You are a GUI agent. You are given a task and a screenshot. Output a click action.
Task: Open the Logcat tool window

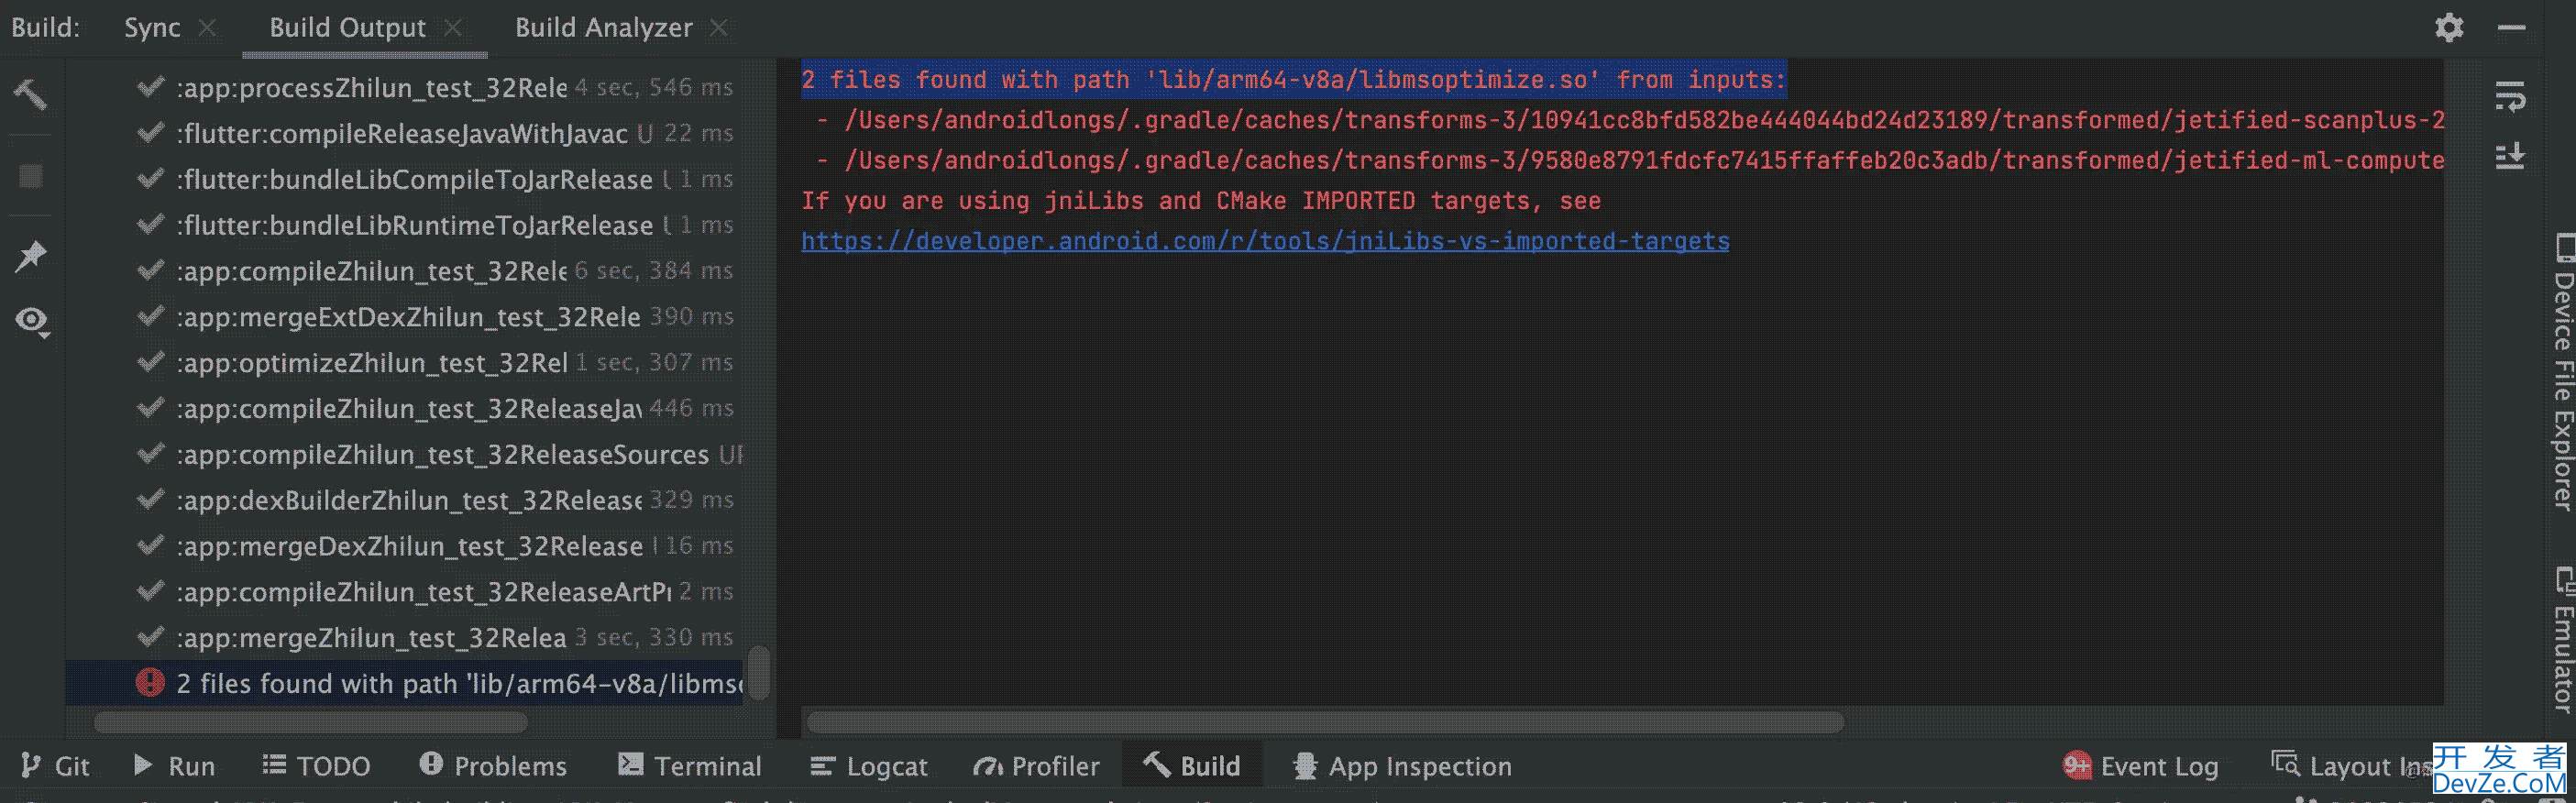click(x=868, y=766)
